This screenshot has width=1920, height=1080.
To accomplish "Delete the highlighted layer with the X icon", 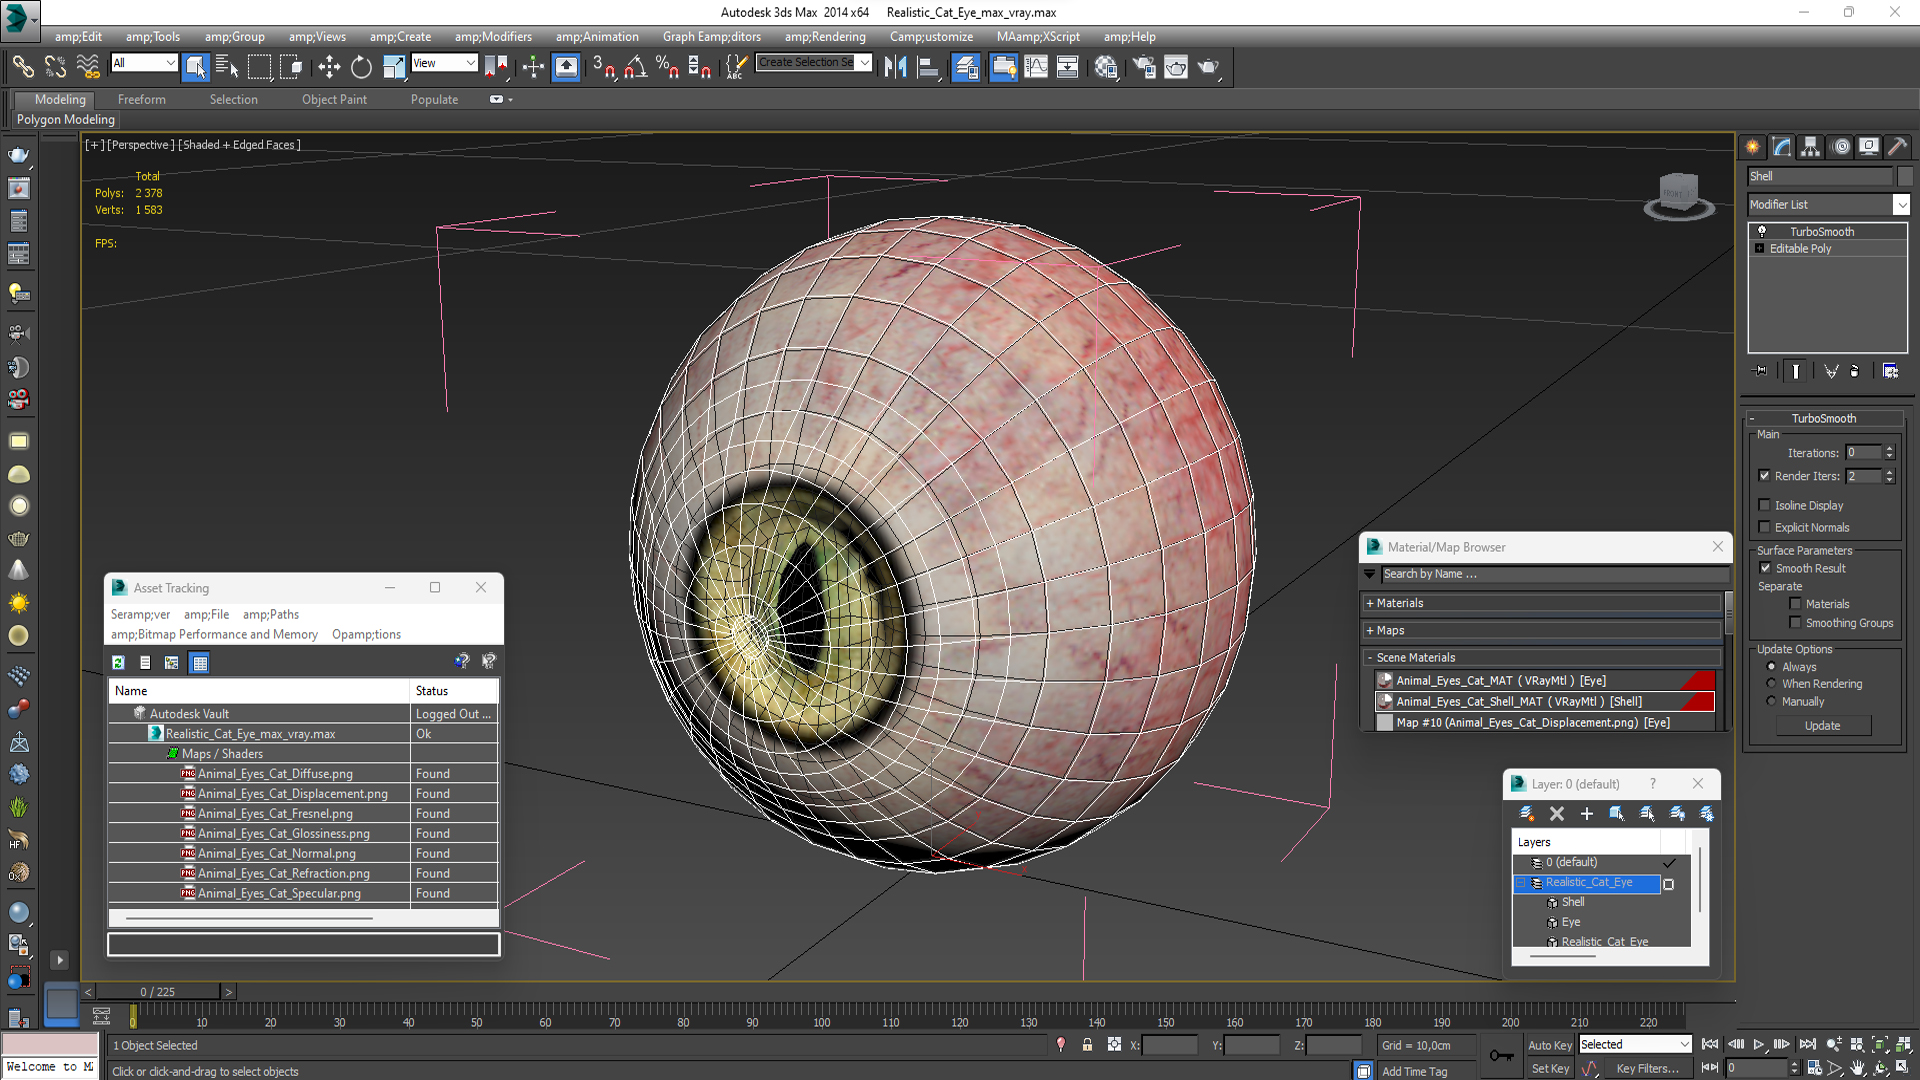I will tap(1557, 814).
